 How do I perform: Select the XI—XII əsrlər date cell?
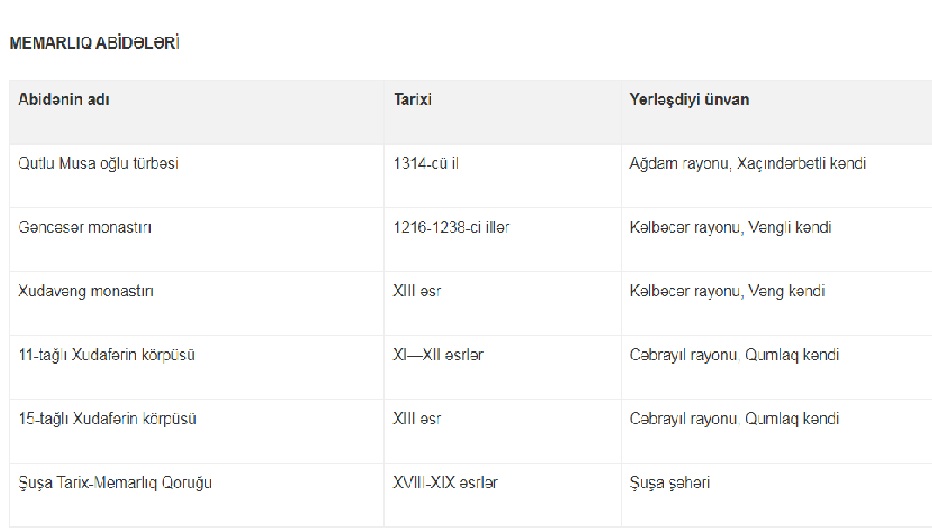pyautogui.click(x=438, y=355)
